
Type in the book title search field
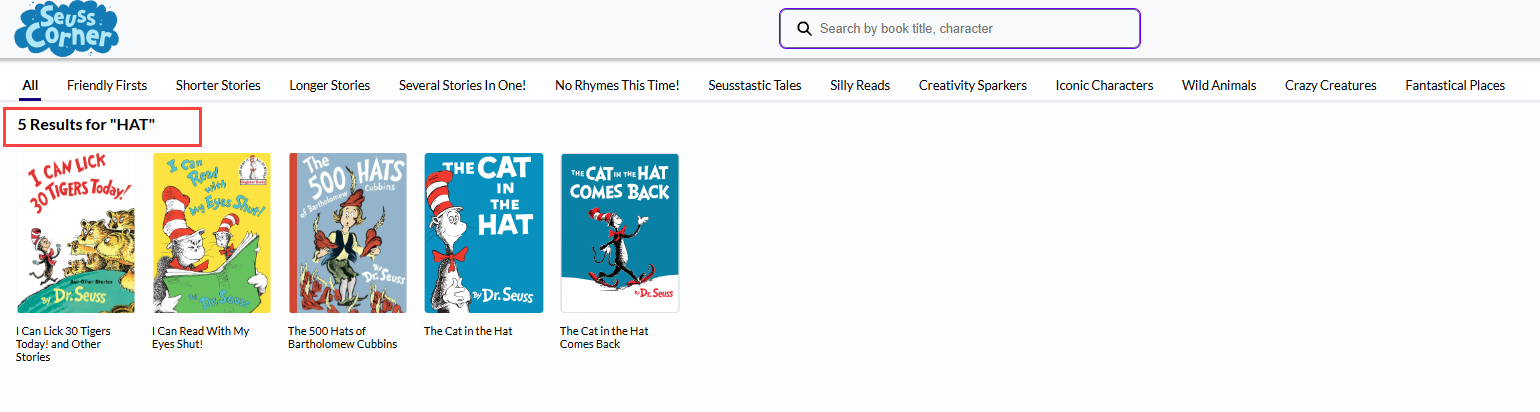tap(970, 29)
